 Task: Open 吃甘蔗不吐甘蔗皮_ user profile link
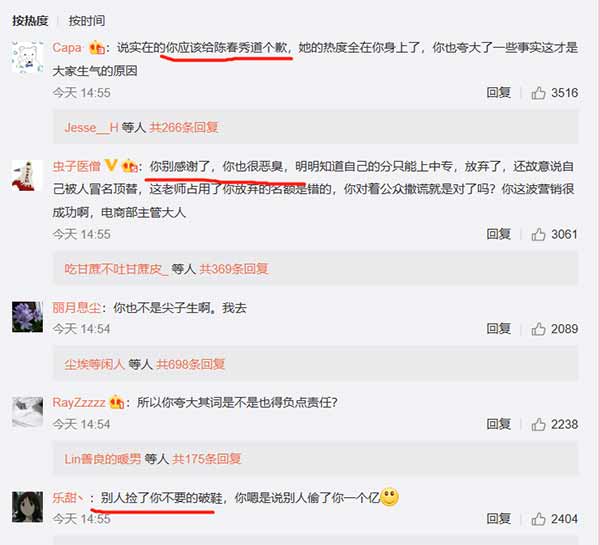click(116, 269)
